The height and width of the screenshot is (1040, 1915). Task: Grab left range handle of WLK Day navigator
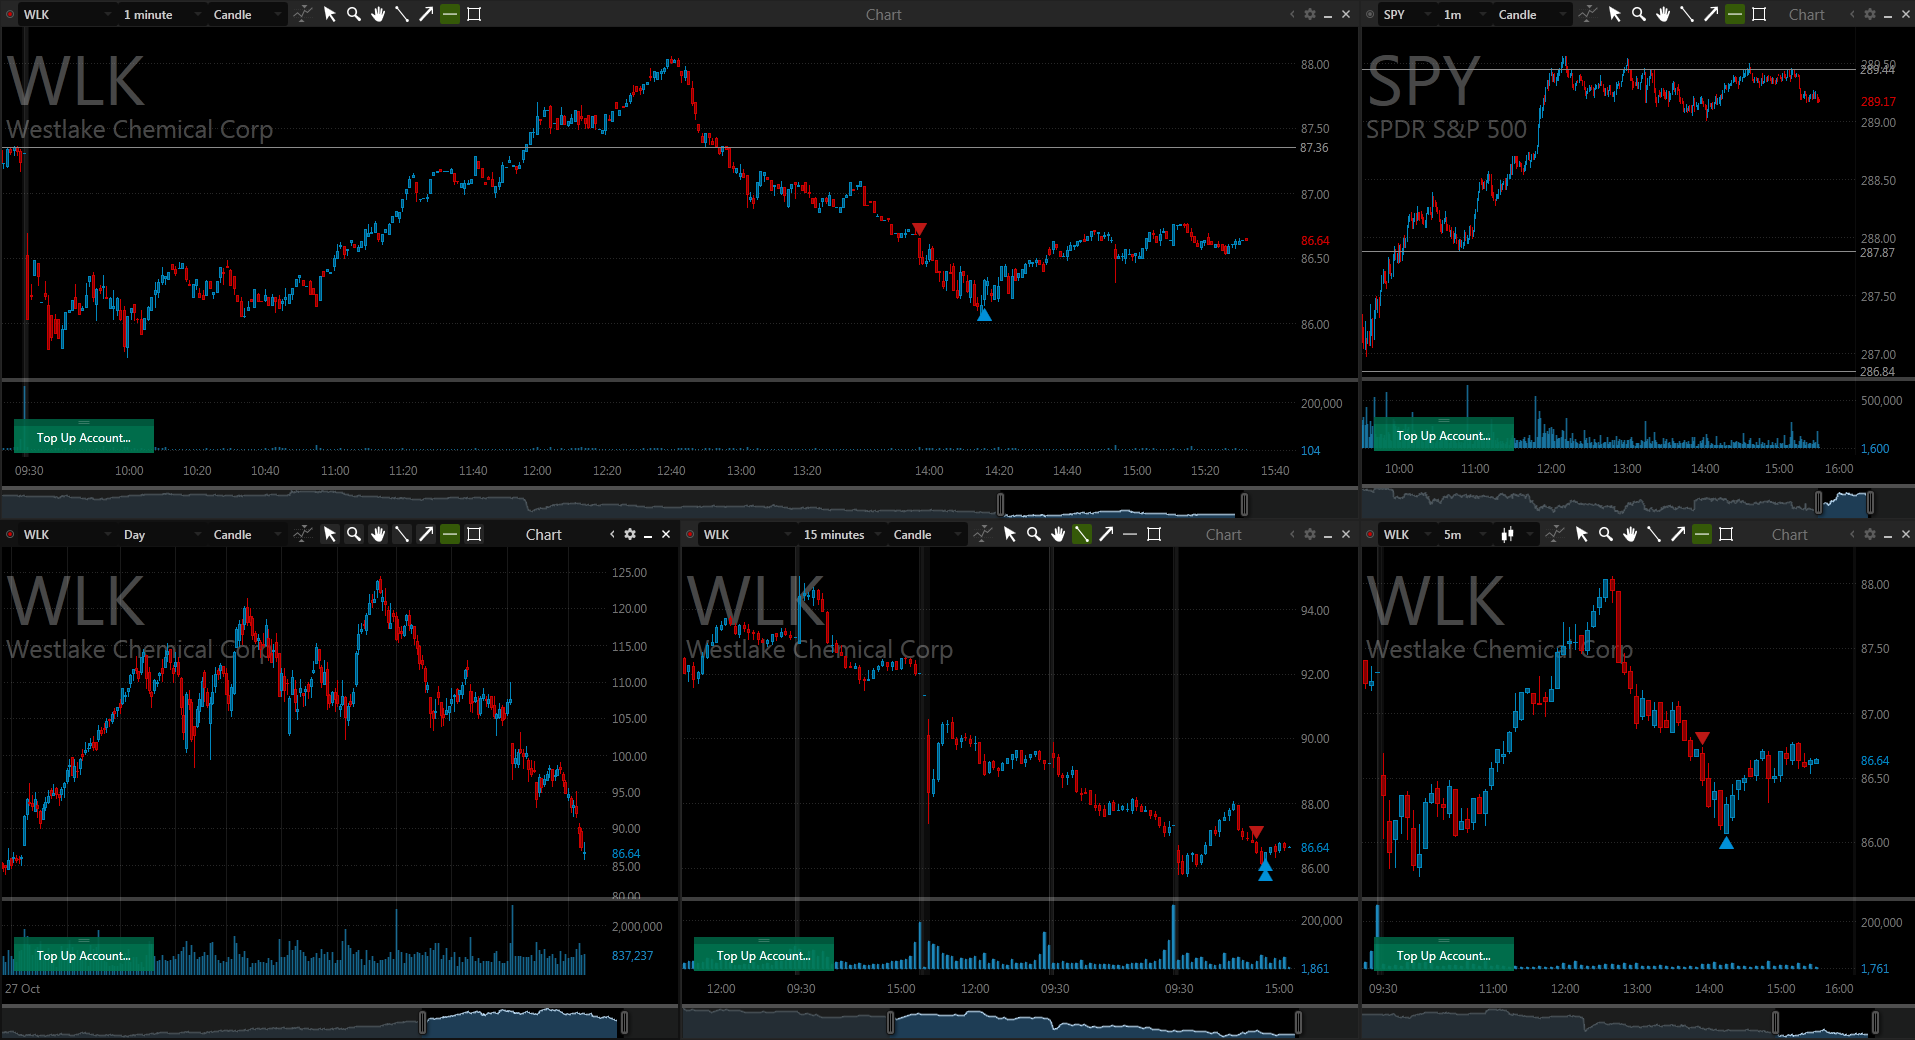click(422, 1022)
